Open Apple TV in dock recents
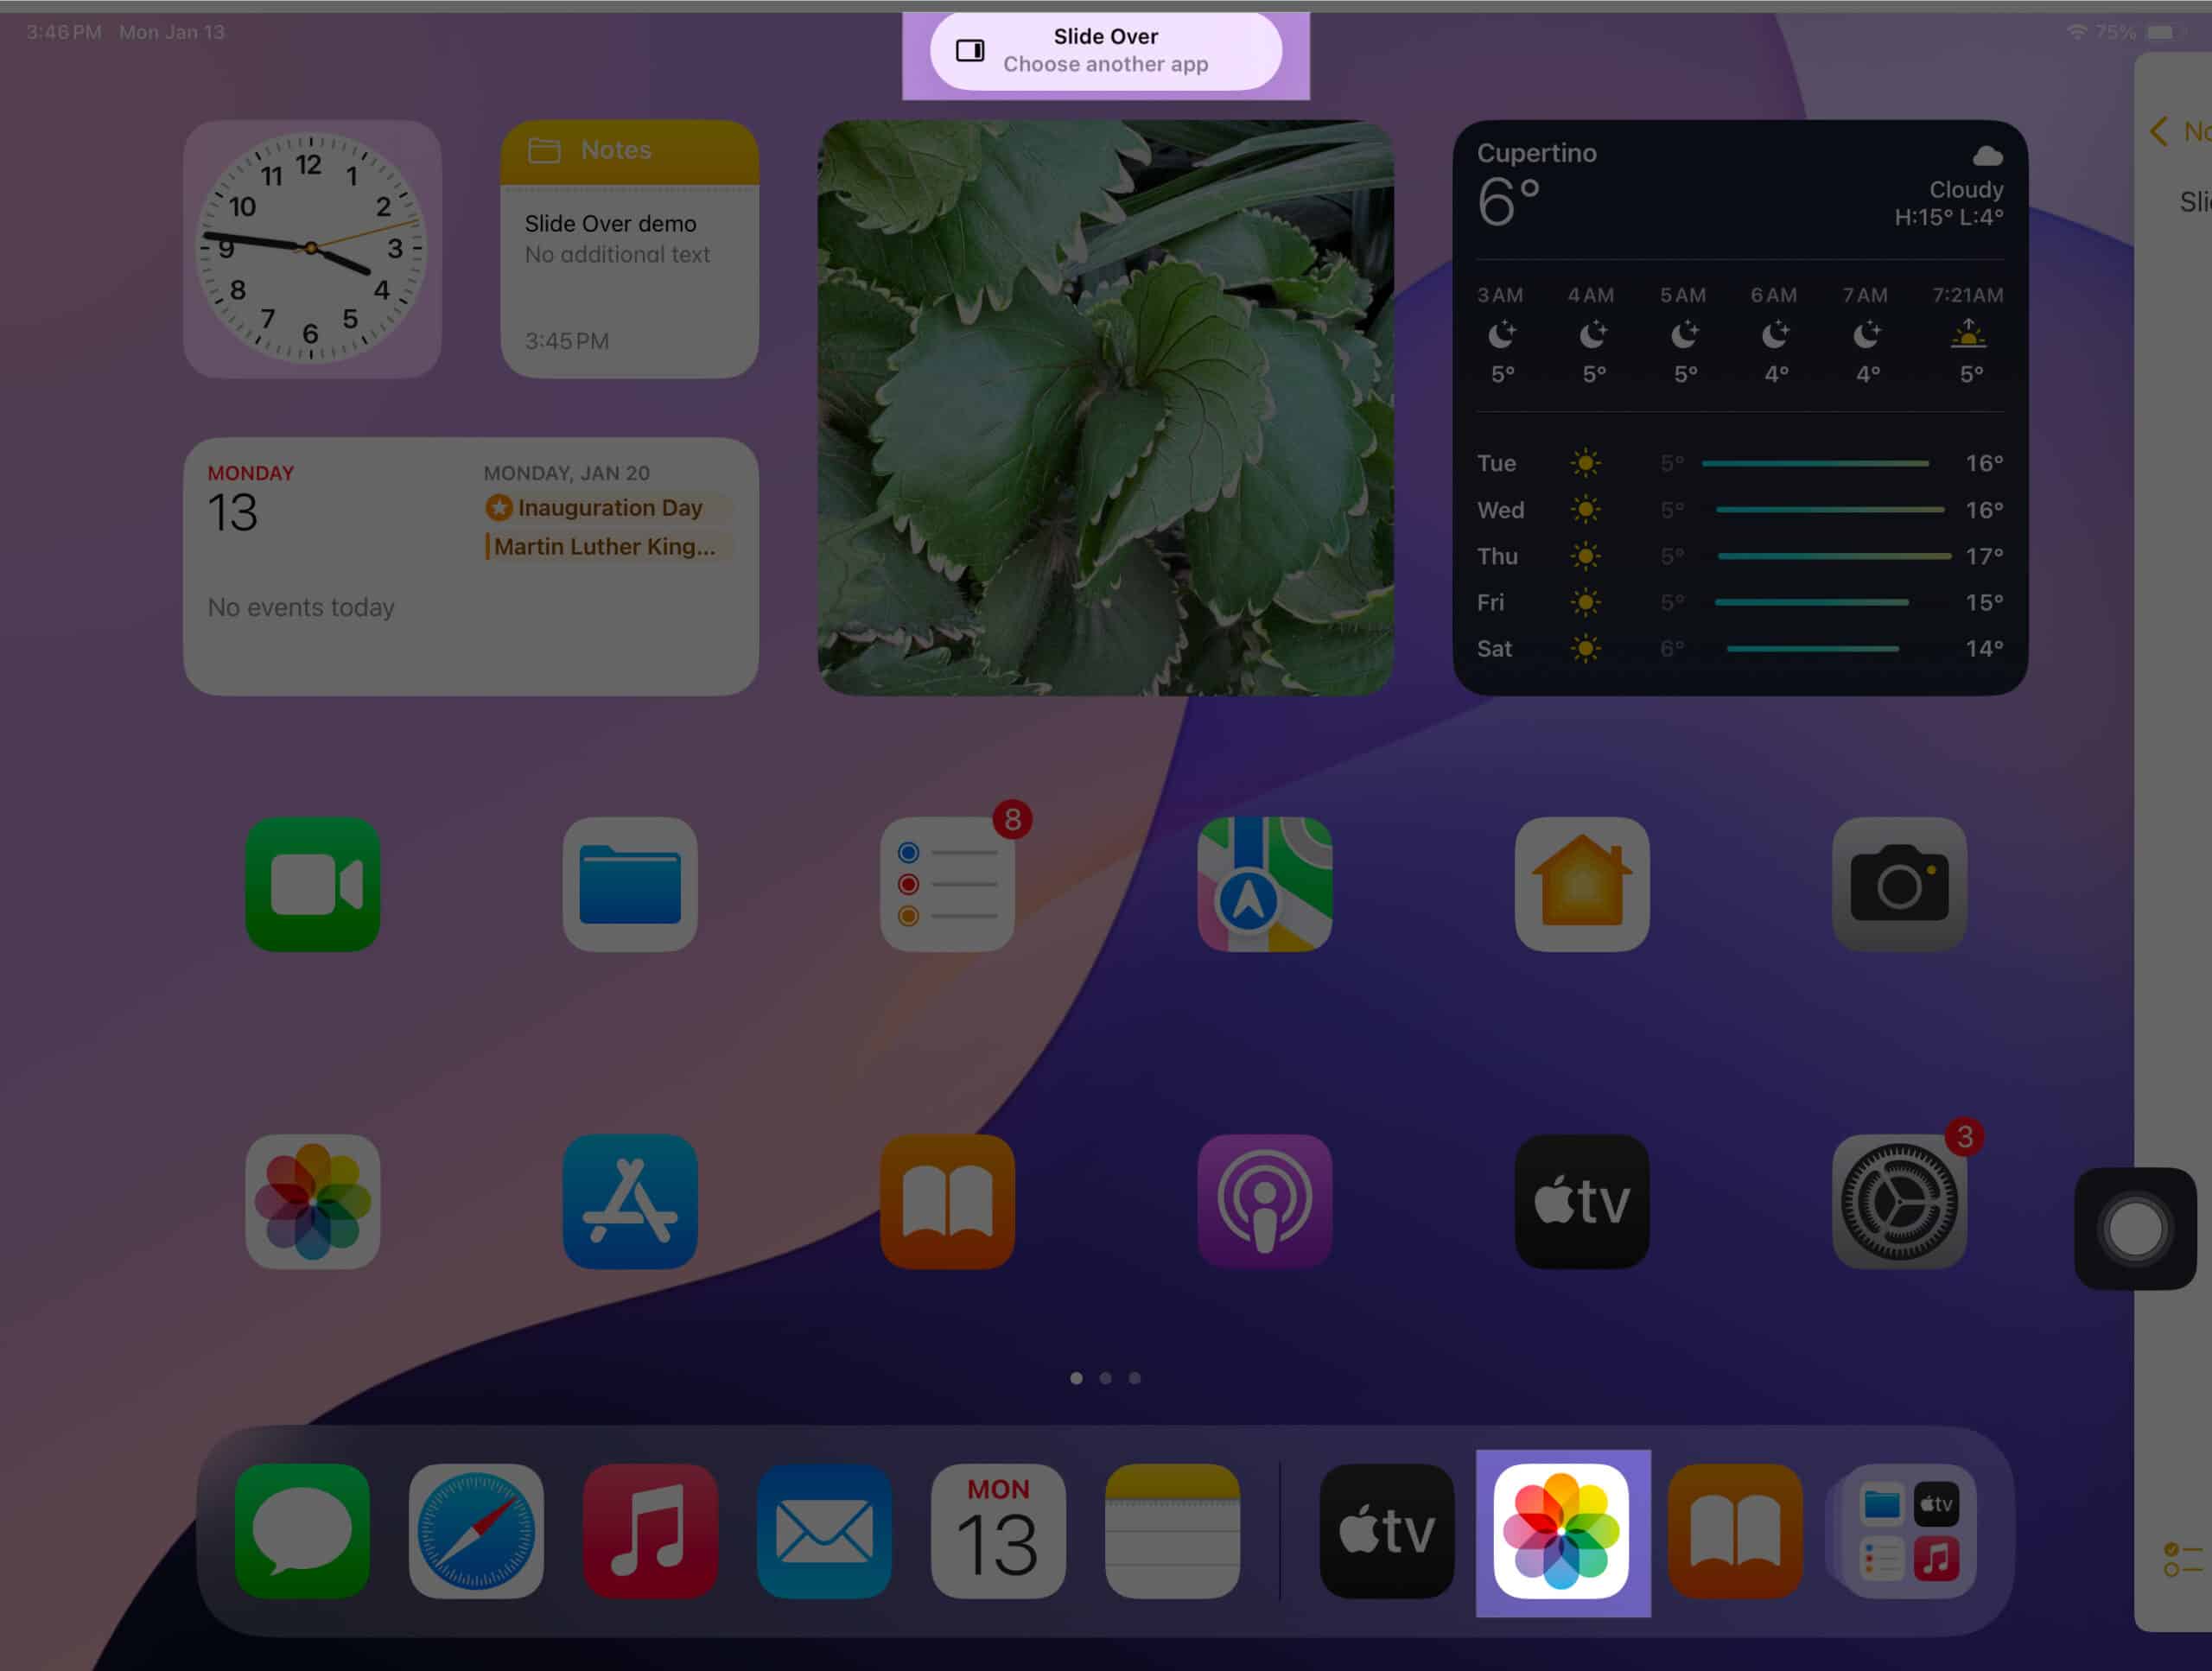 1386,1531
